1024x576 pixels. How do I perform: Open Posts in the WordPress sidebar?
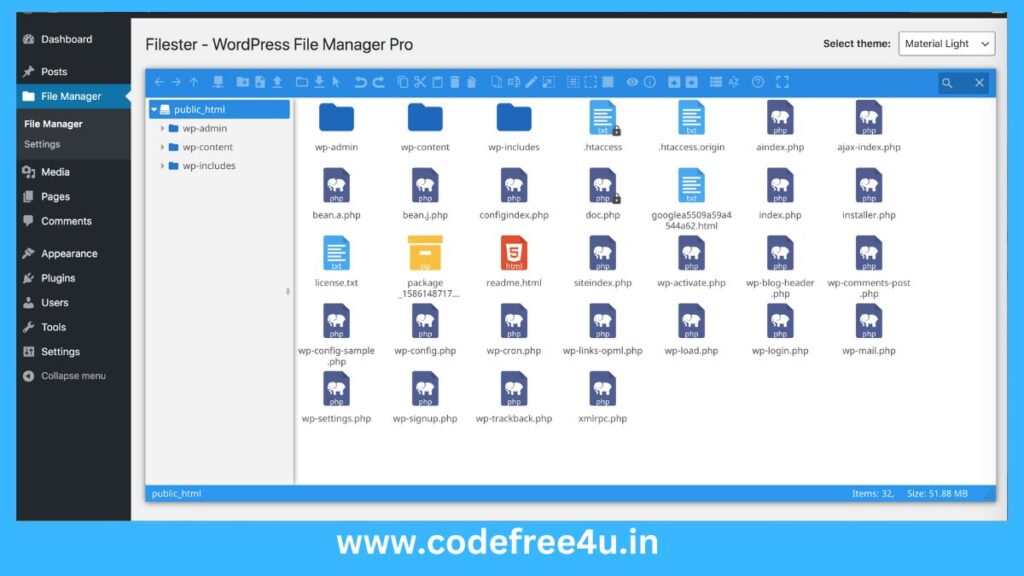[x=54, y=72]
